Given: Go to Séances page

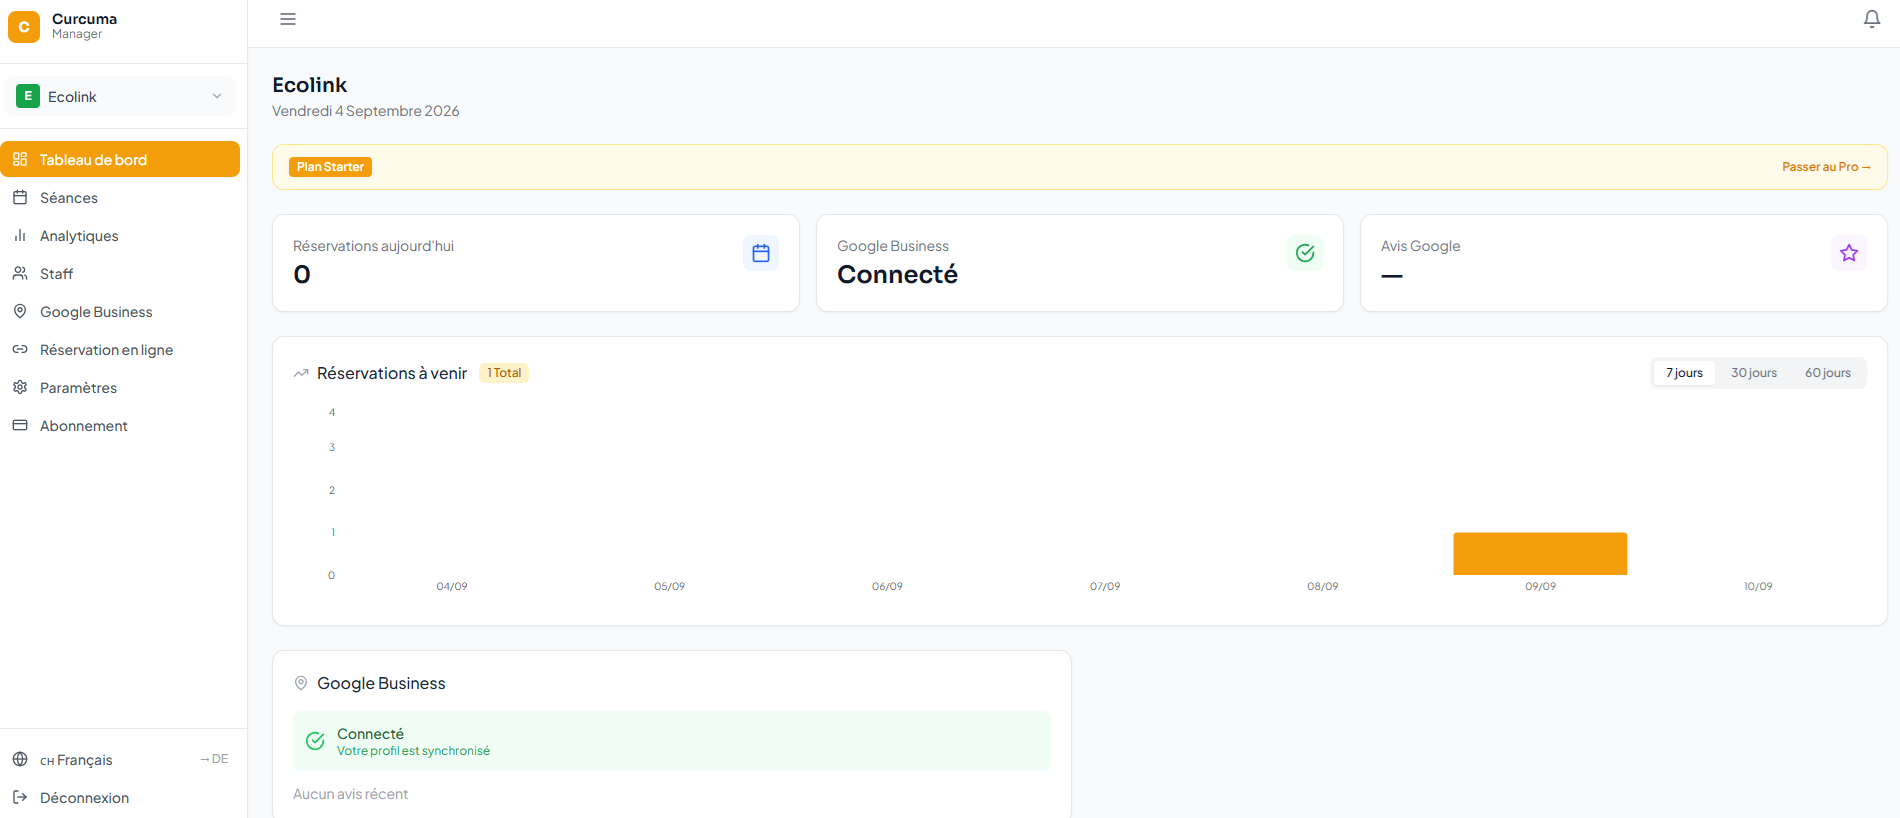Looking at the screenshot, I should [120, 198].
